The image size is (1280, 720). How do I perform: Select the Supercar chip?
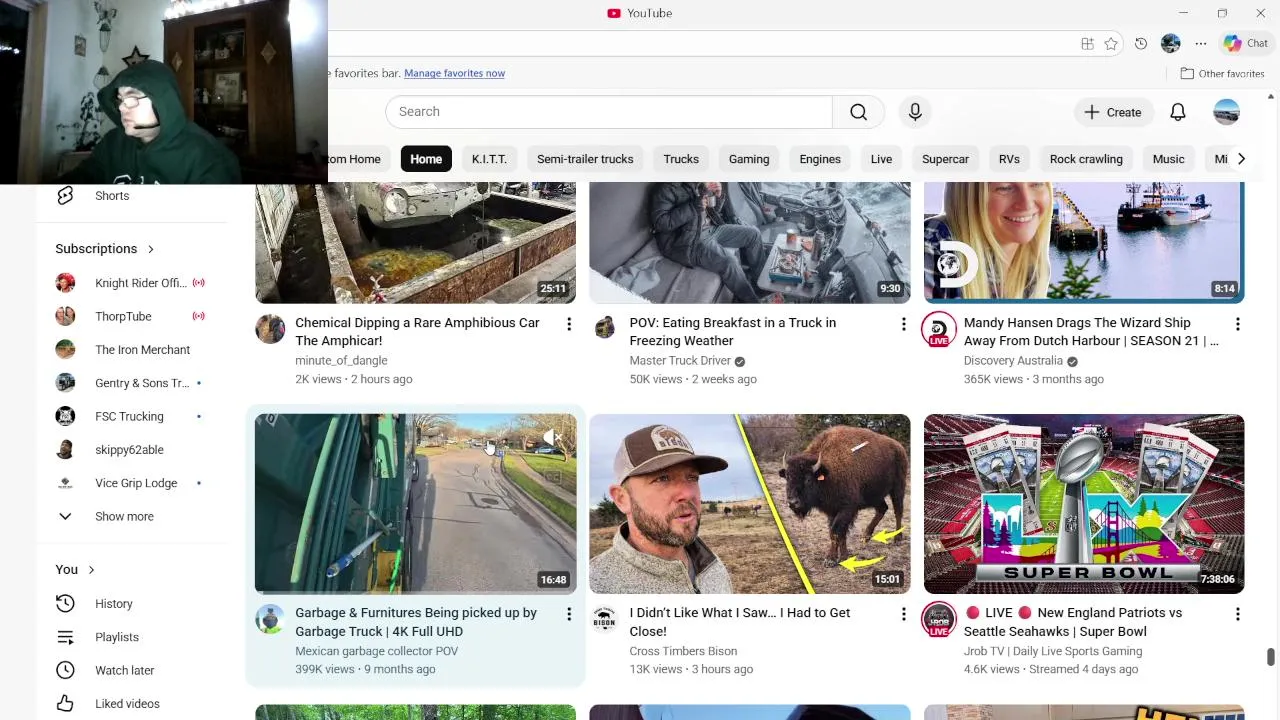click(x=945, y=159)
